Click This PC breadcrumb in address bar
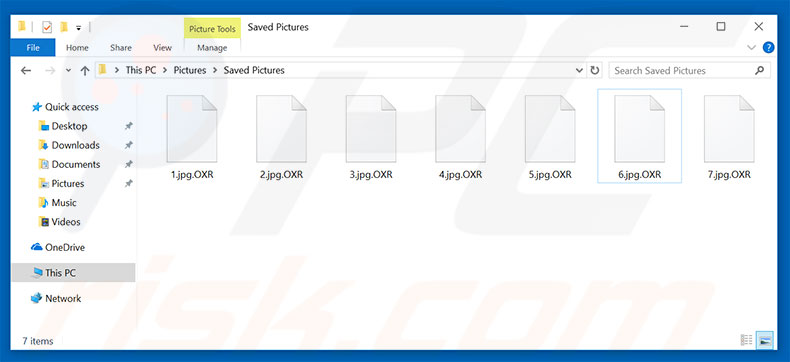This screenshot has width=790, height=362. click(x=141, y=70)
